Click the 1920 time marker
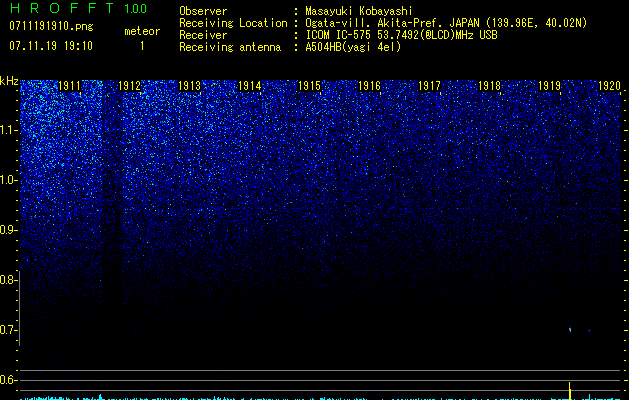This screenshot has width=629, height=400. pos(609,86)
